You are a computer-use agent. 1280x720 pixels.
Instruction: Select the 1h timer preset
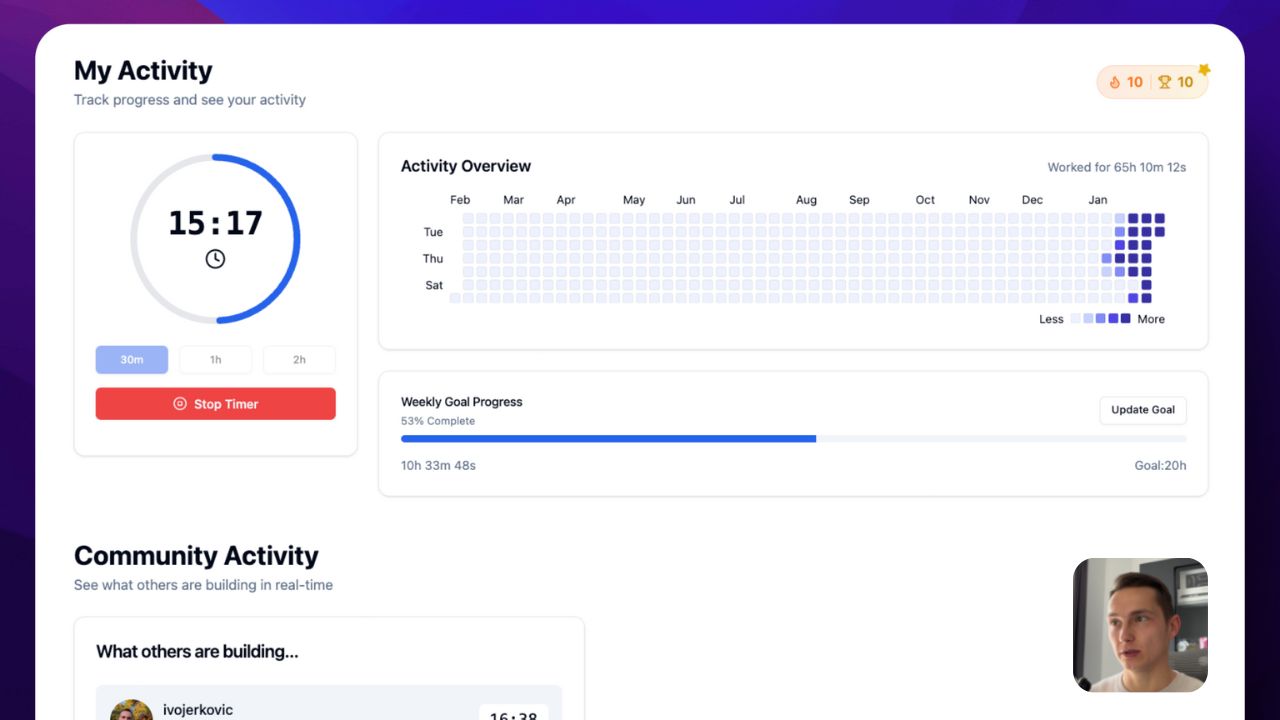(215, 359)
